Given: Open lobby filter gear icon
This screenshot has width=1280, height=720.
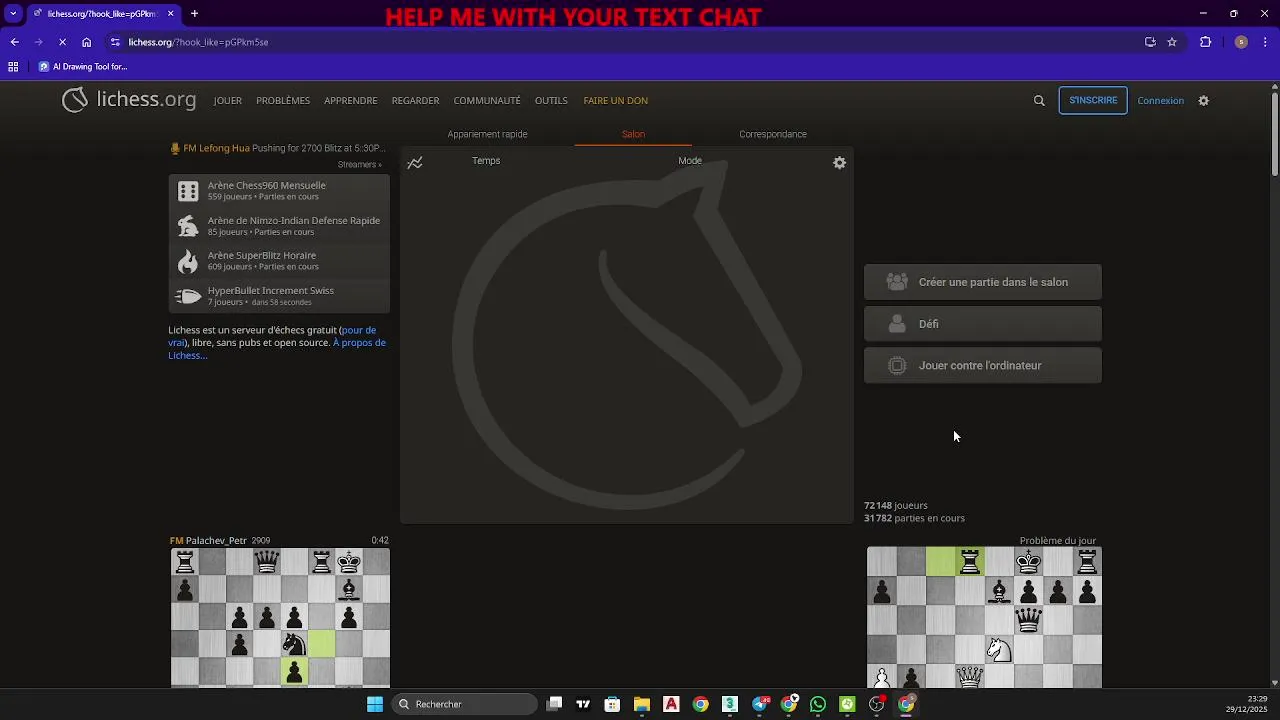Looking at the screenshot, I should (x=840, y=163).
